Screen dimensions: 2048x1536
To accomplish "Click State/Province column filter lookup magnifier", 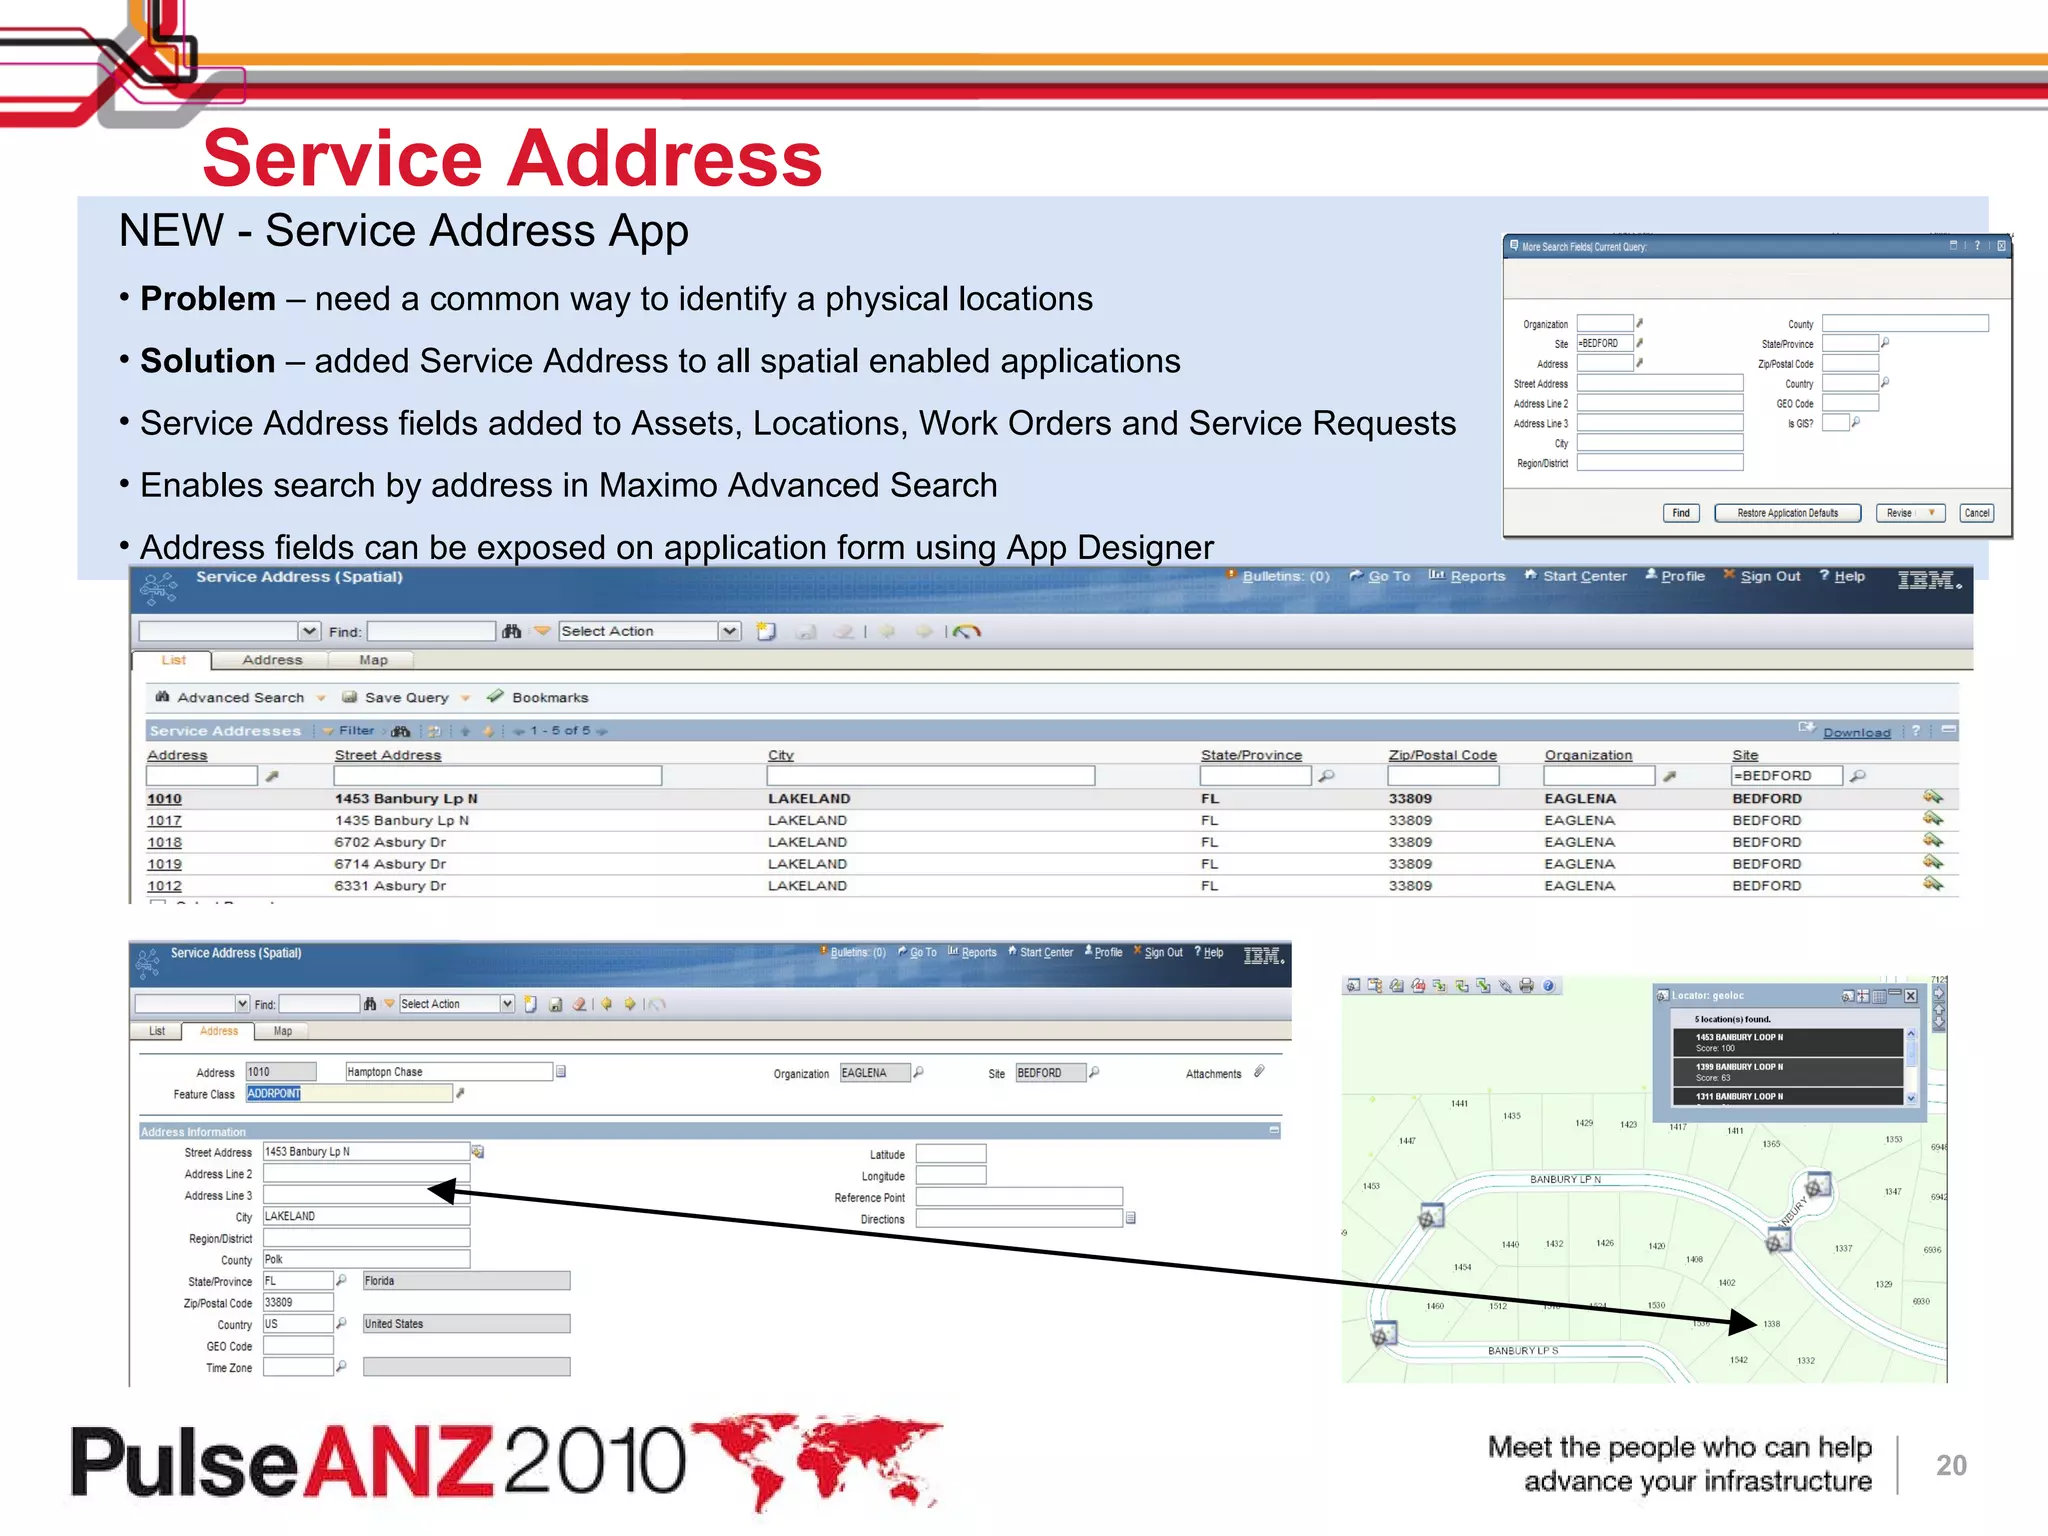I will pyautogui.click(x=1327, y=776).
